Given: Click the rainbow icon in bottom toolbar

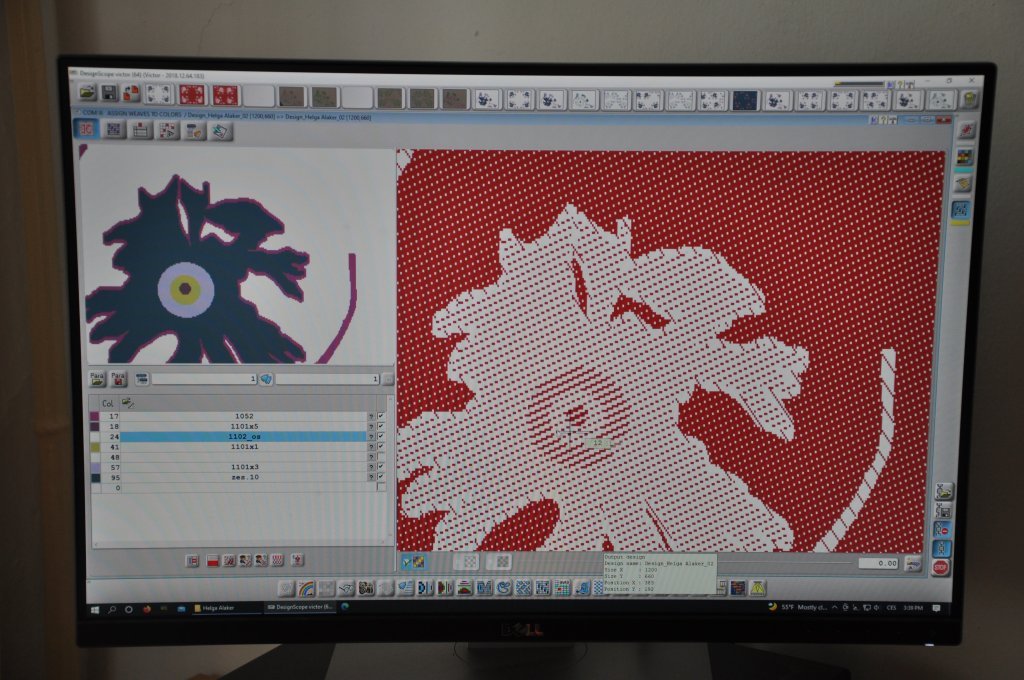Looking at the screenshot, I should pyautogui.click(x=304, y=587).
